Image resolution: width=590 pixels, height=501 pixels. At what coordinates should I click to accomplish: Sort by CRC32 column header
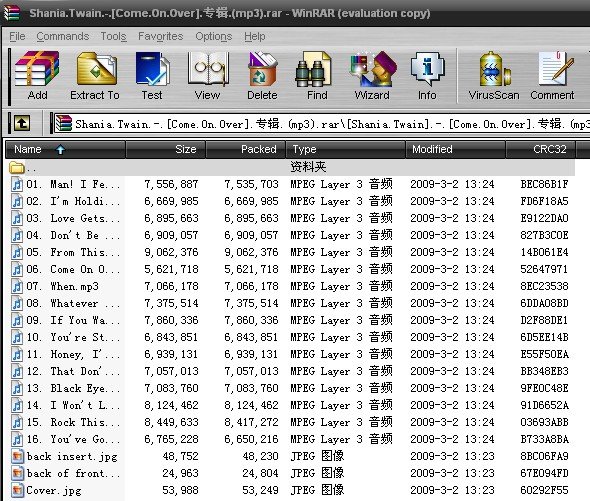point(541,149)
